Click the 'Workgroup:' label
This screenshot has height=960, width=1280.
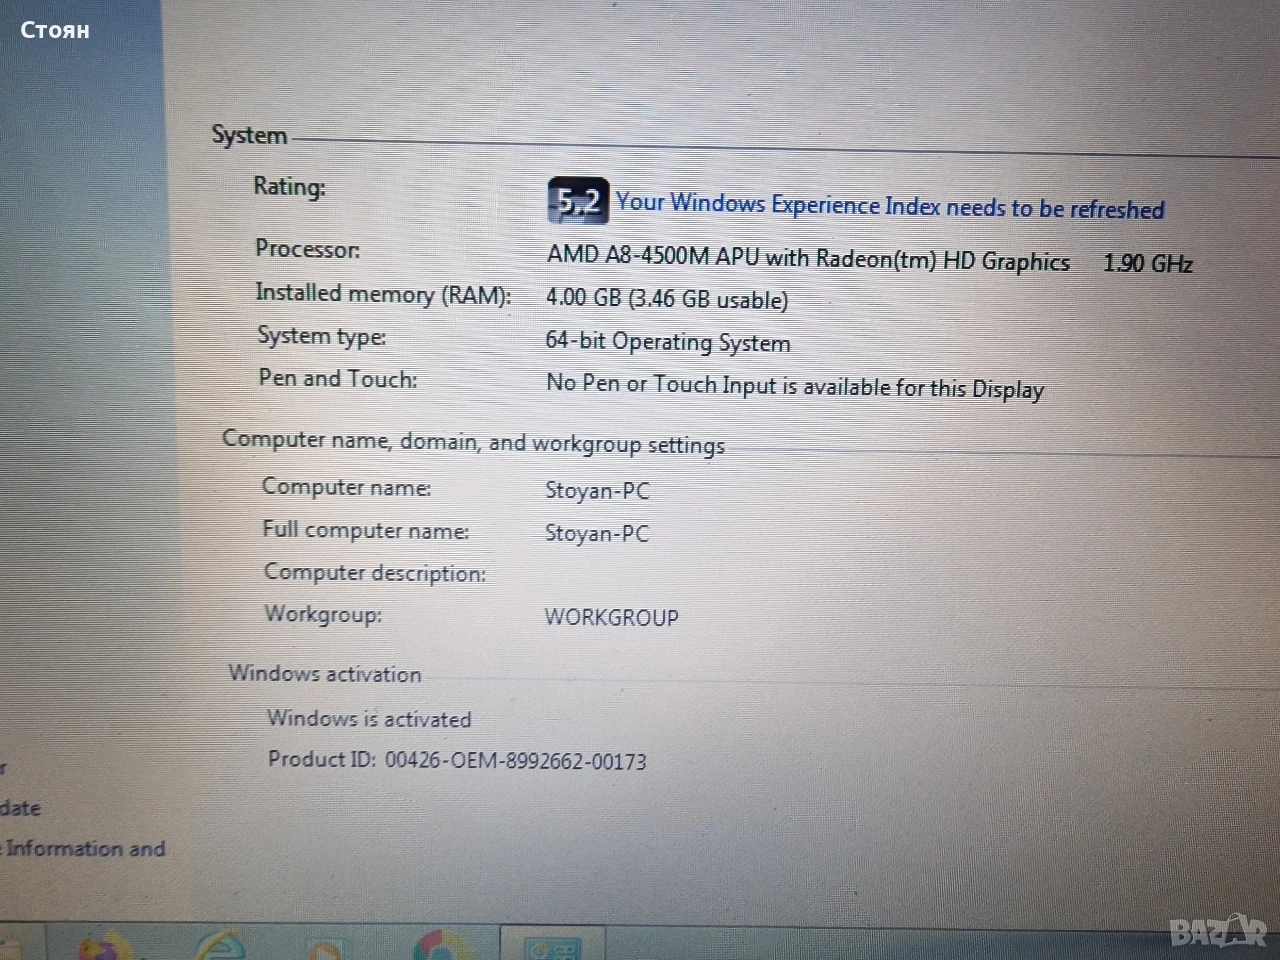pyautogui.click(x=323, y=614)
